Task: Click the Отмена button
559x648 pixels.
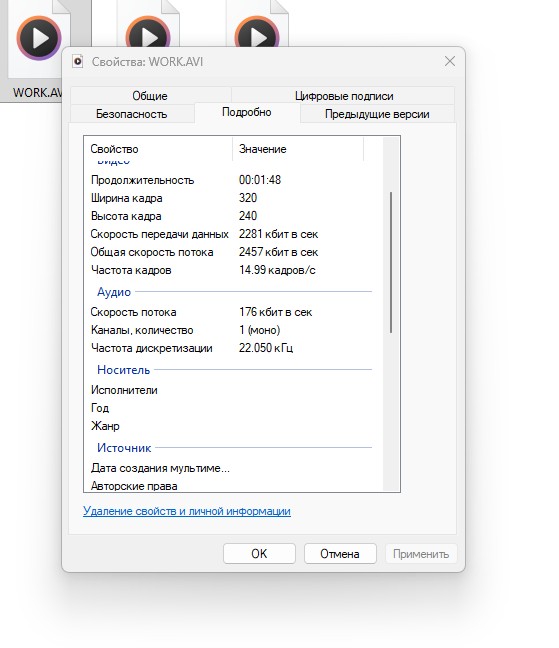Action: coord(340,553)
